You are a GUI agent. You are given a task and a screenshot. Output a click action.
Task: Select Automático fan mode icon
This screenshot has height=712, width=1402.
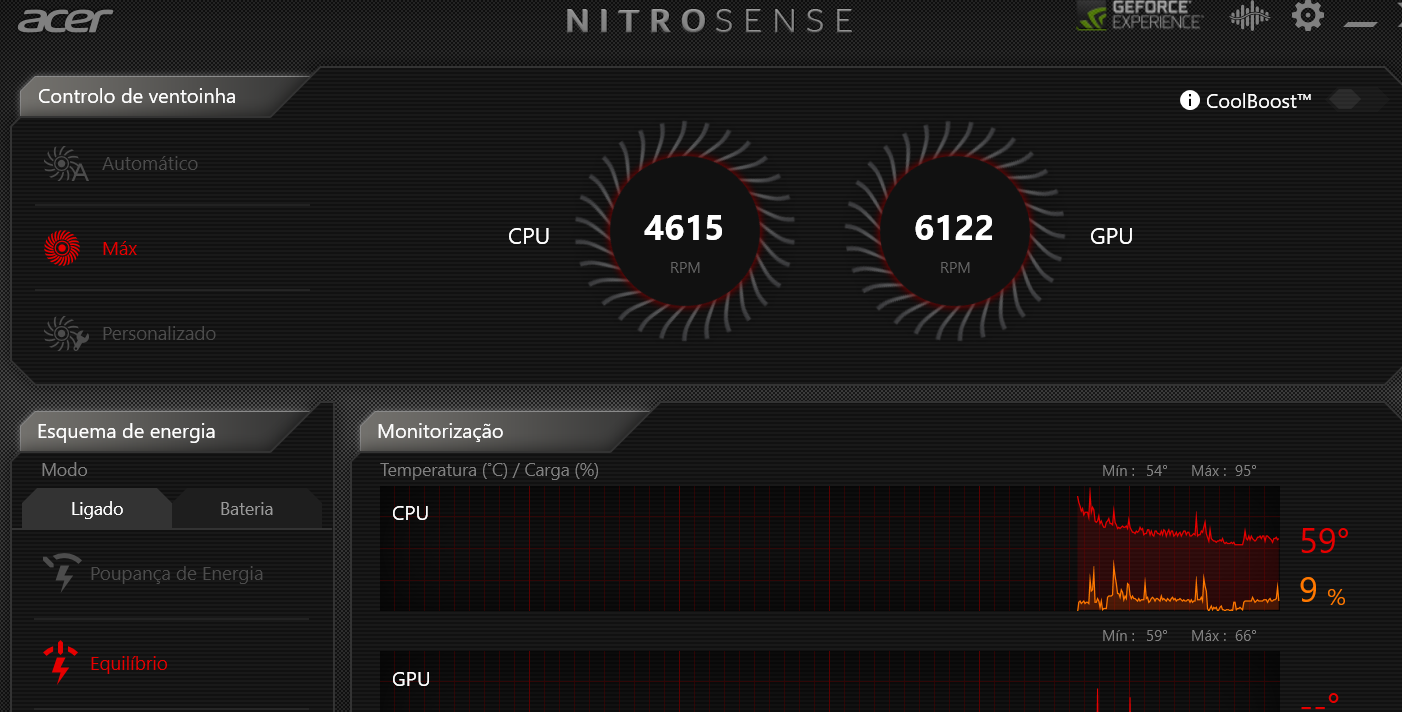65,164
